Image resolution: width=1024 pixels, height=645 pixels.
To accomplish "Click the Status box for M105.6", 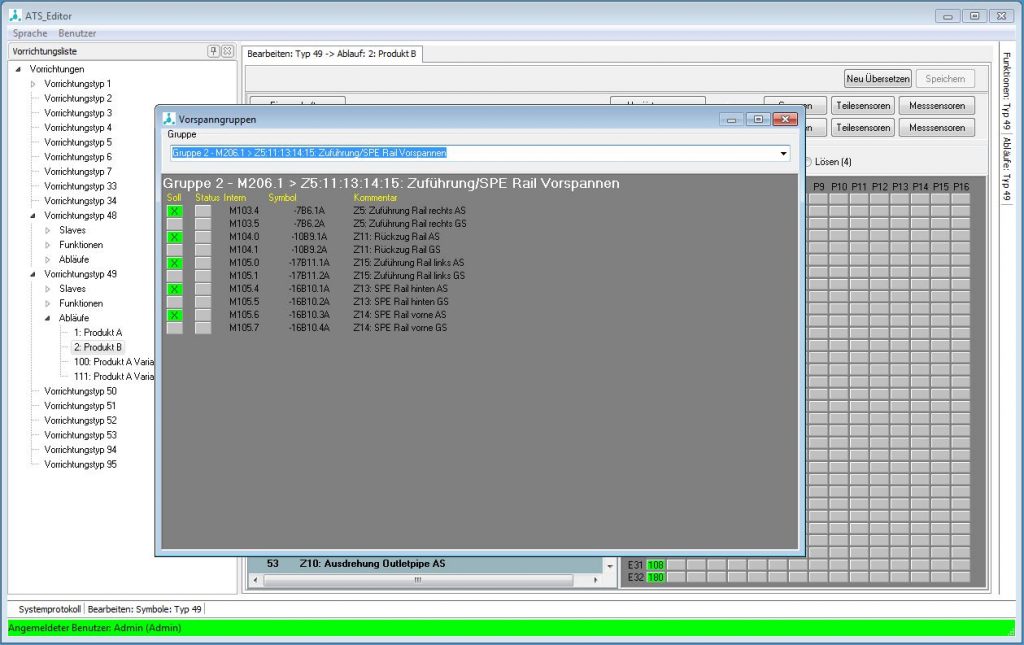I will 203,315.
